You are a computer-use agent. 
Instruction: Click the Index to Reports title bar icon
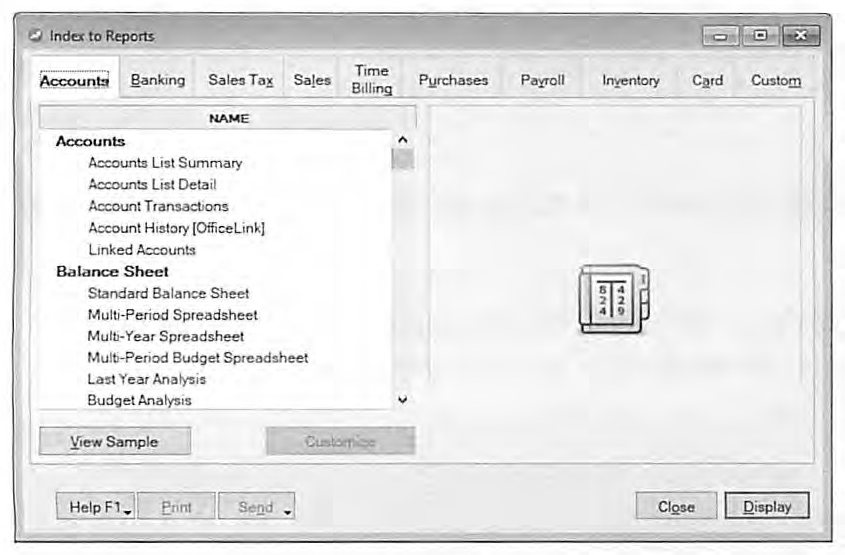36,36
